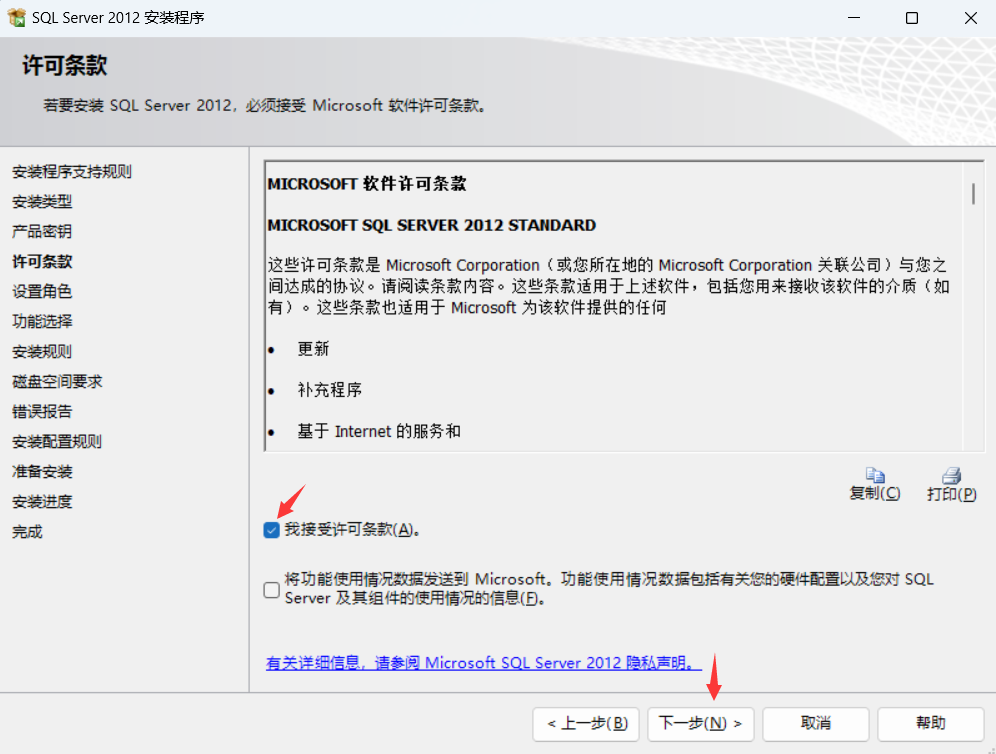Screen dimensions: 996x754
Task: Select 许可条款 step in sidebar
Action: [x=42, y=262]
